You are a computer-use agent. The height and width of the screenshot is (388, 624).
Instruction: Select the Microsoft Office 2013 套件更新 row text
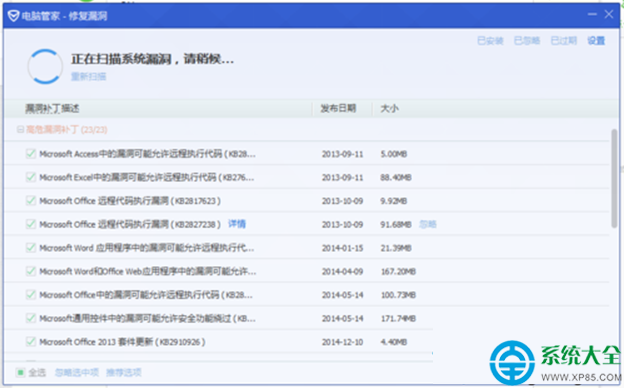(x=122, y=341)
